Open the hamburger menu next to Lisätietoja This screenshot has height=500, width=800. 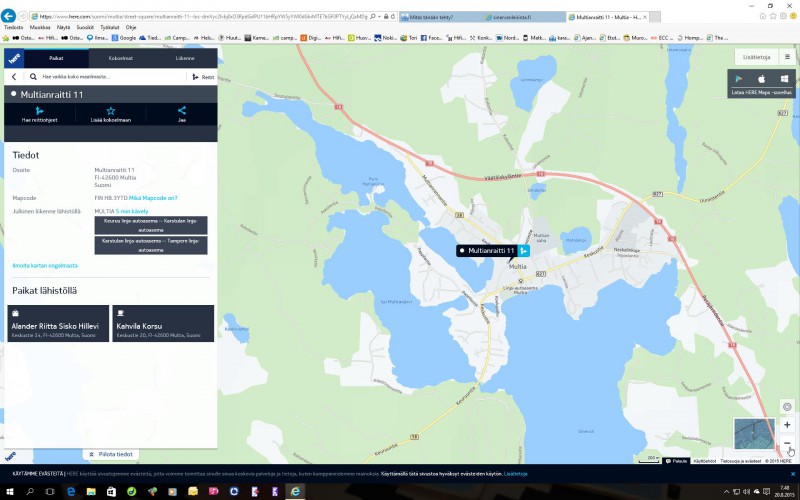tap(786, 56)
